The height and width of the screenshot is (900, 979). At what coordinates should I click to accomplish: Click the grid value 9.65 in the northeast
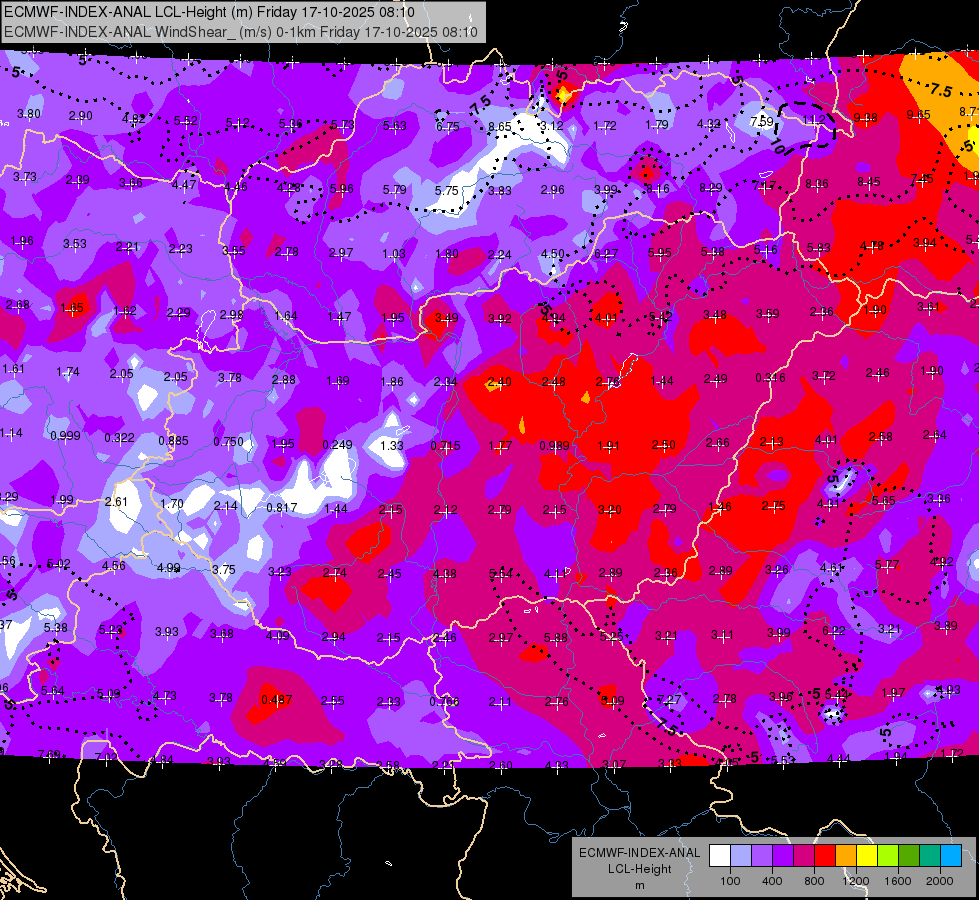click(918, 114)
